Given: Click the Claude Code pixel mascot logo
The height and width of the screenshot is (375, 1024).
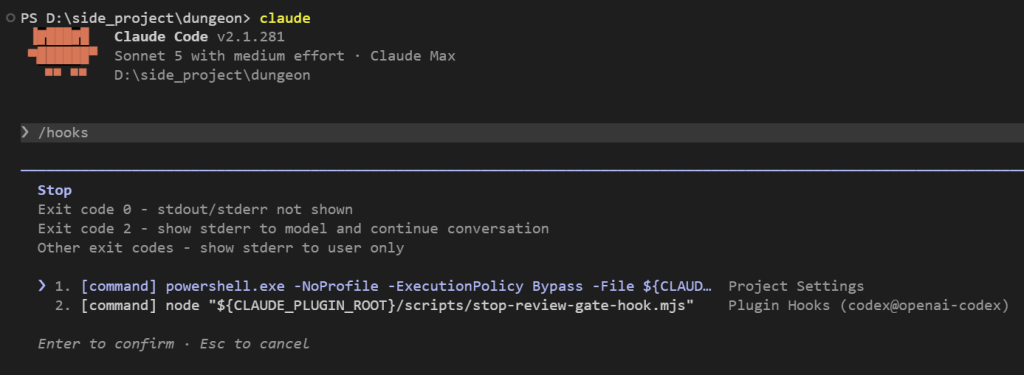Looking at the screenshot, I should (63, 51).
